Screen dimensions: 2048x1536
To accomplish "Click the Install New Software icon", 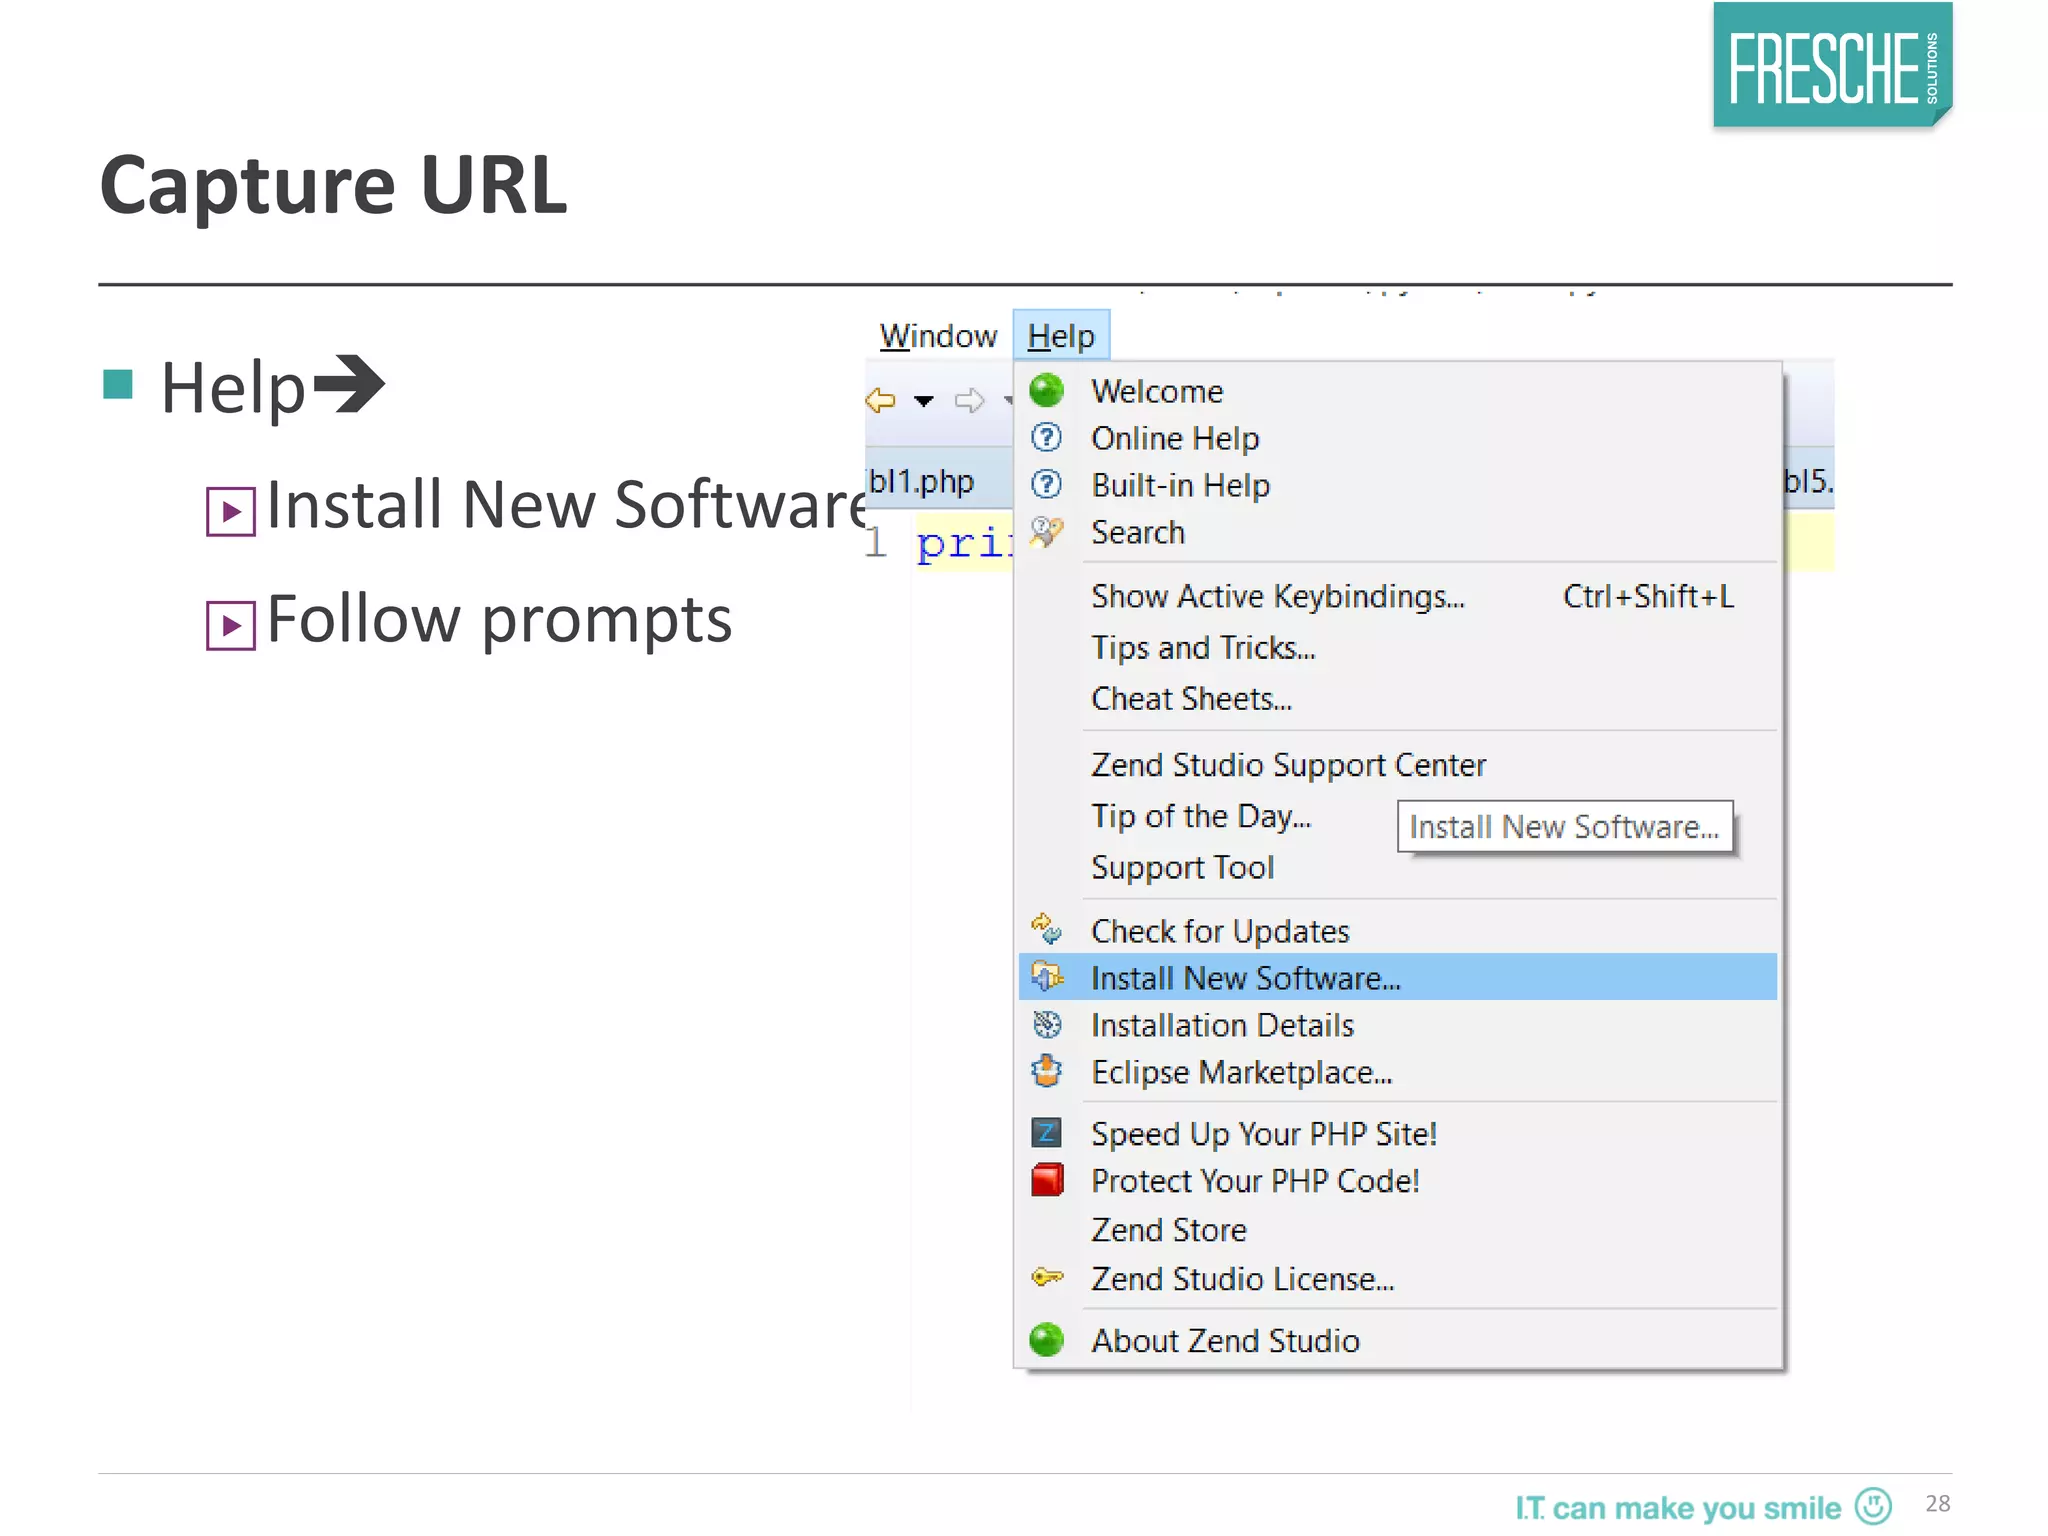I will pyautogui.click(x=1046, y=976).
